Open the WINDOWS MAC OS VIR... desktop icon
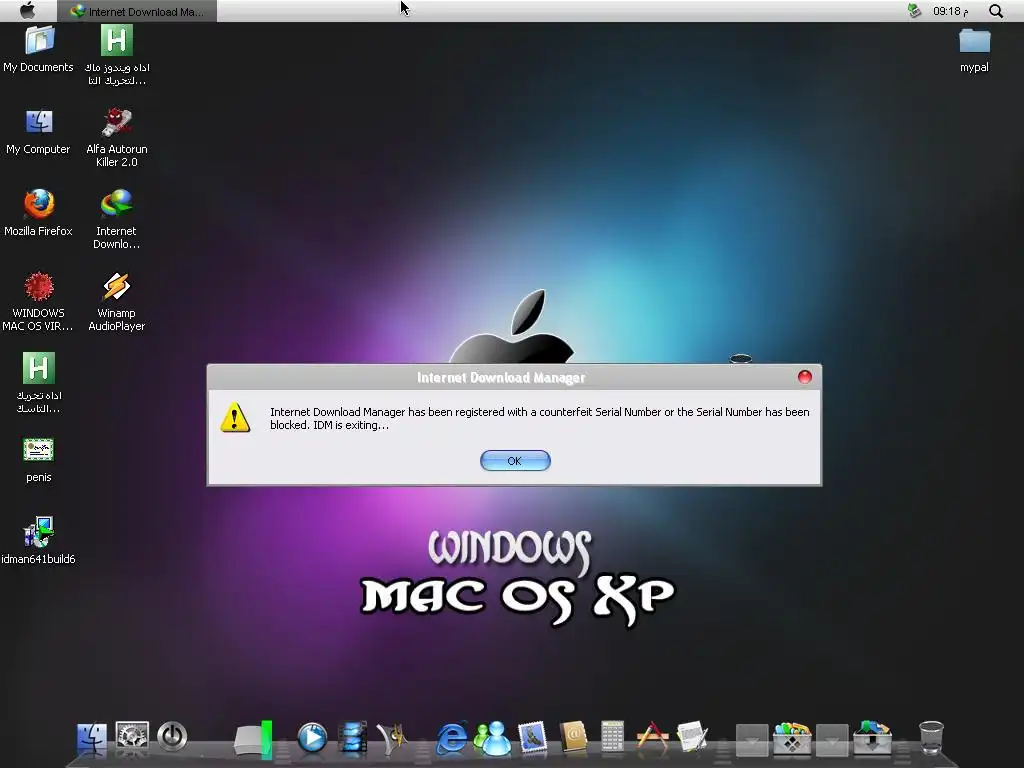The image size is (1024, 768). click(x=39, y=301)
